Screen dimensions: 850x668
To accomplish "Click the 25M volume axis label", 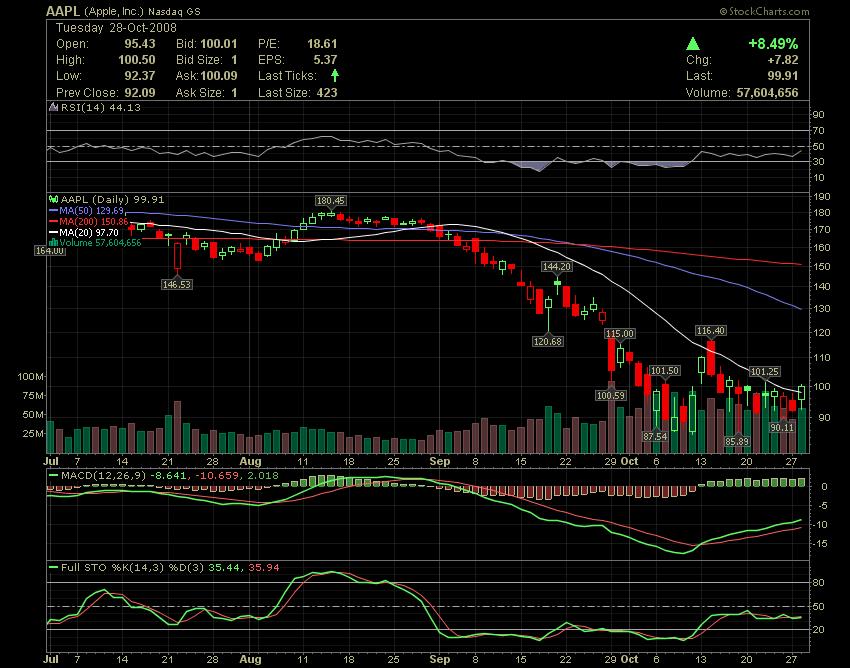I will click(33, 434).
